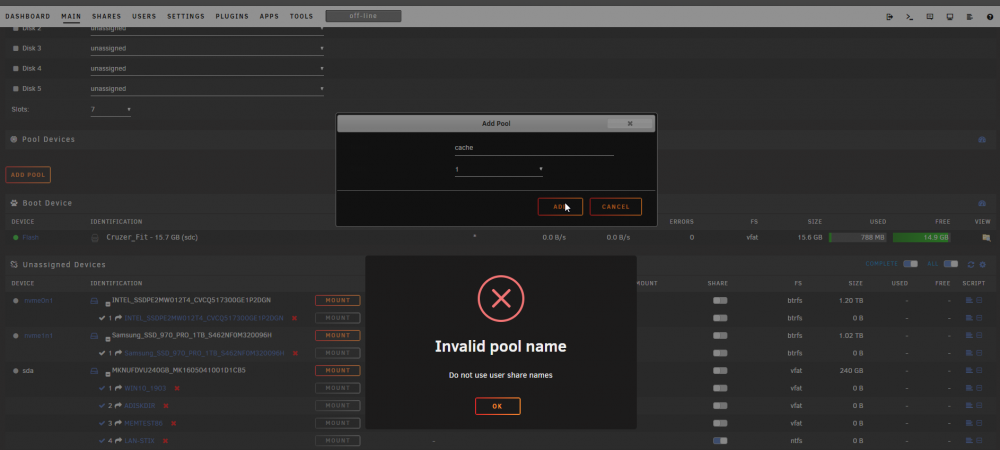Click the Unassigned Devices settings gear icon

pos(982,265)
